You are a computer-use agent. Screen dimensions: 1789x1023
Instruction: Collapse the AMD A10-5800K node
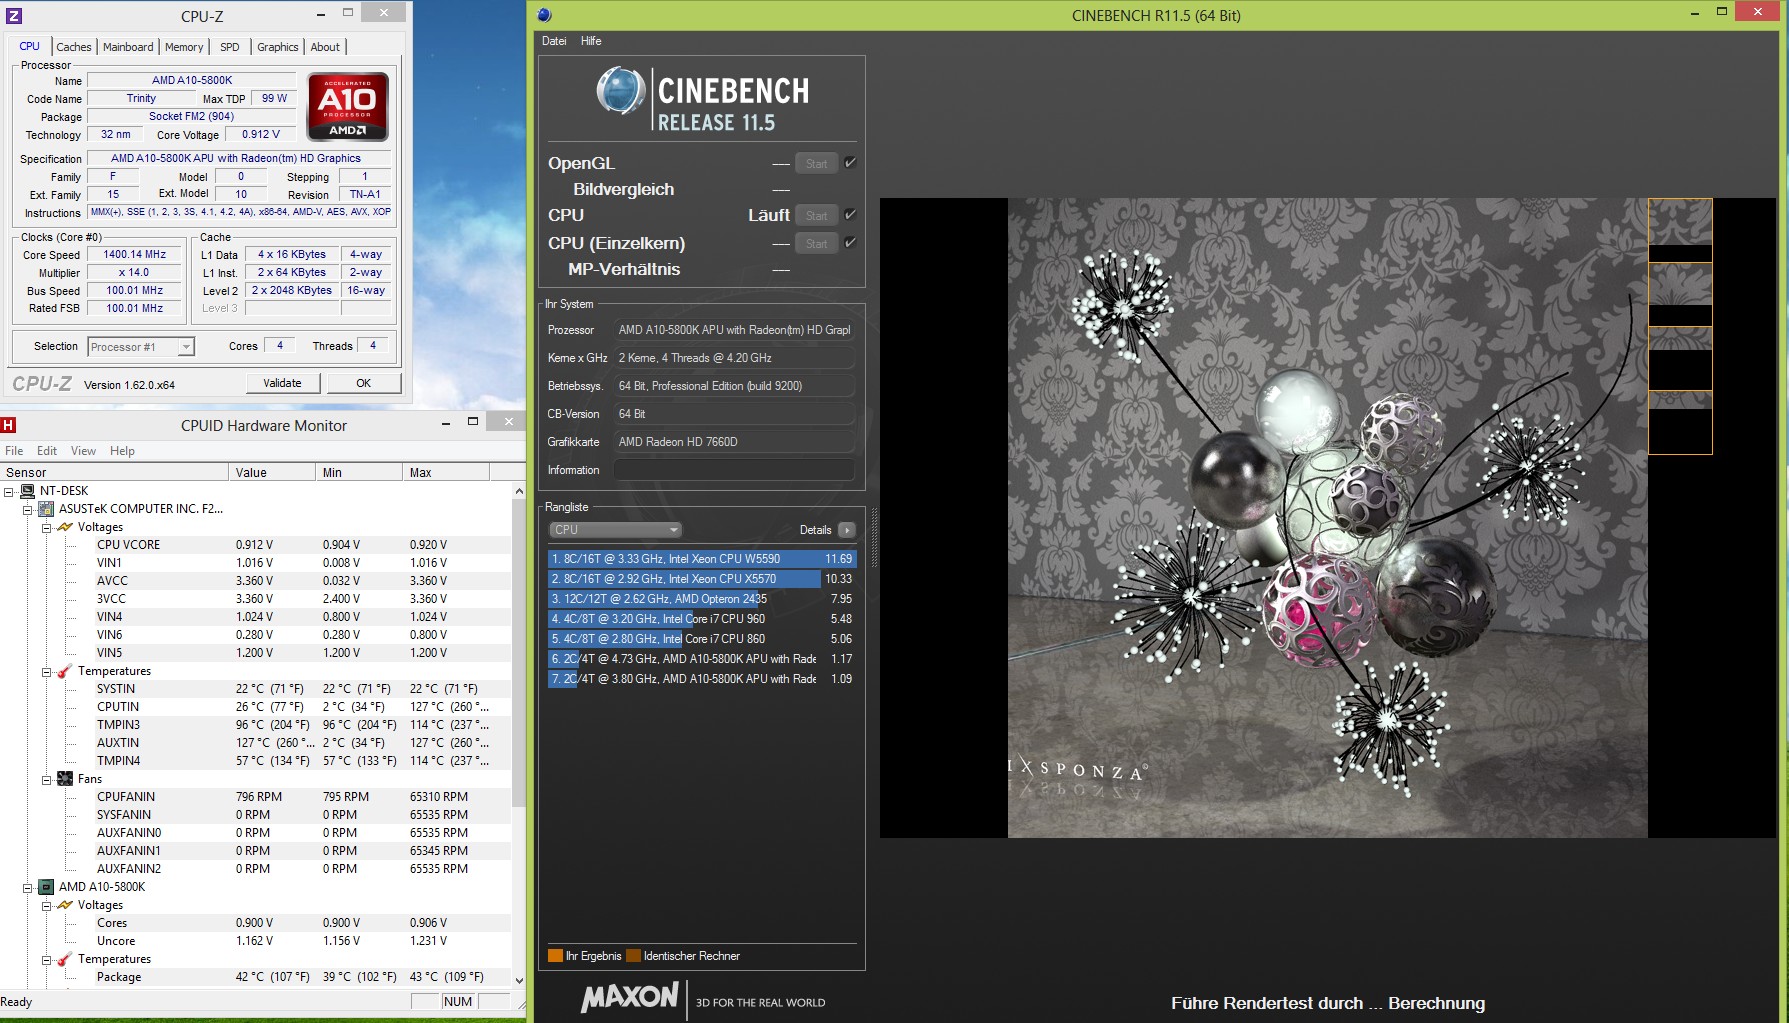[x=28, y=888]
